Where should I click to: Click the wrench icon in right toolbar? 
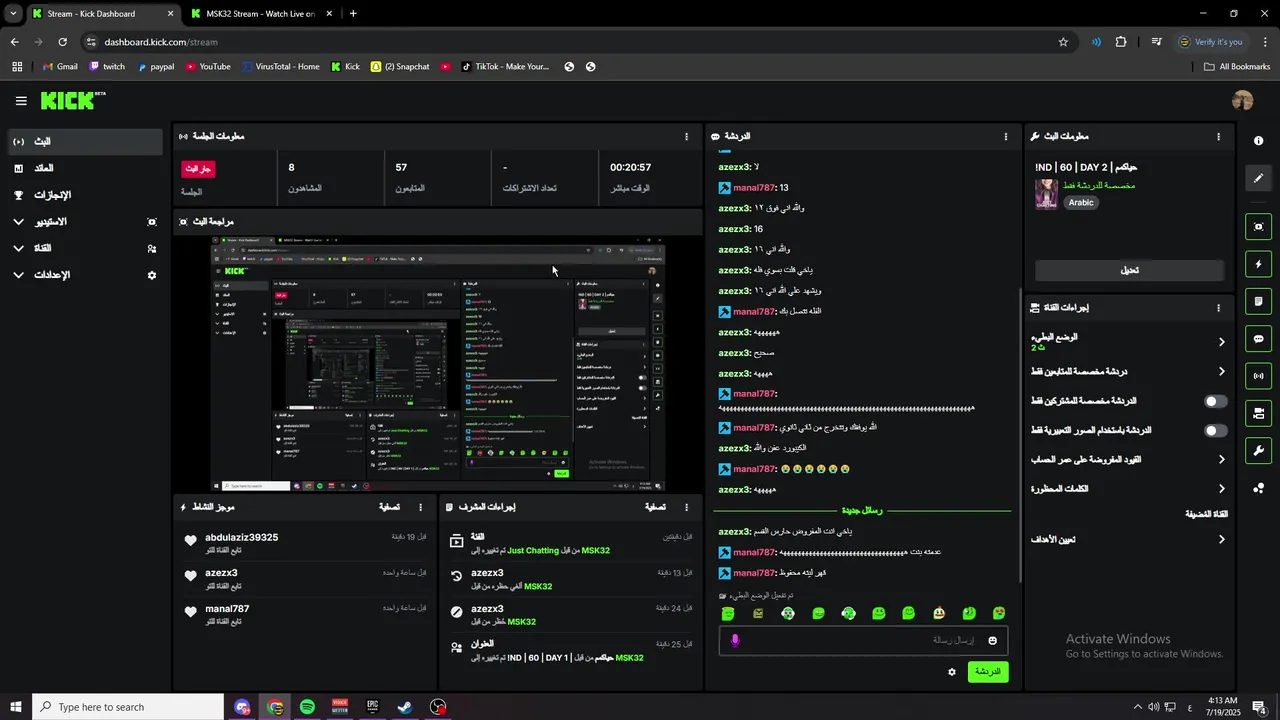[x=1258, y=451]
